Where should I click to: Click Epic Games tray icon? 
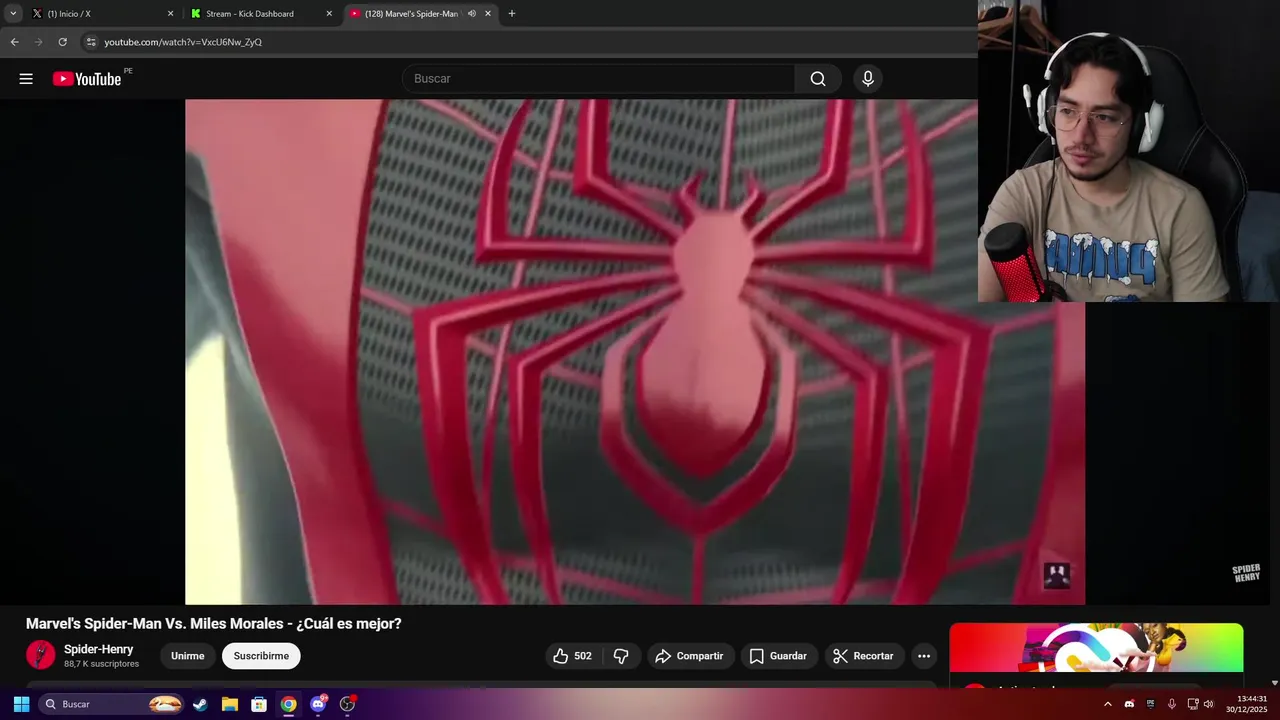[1150, 704]
